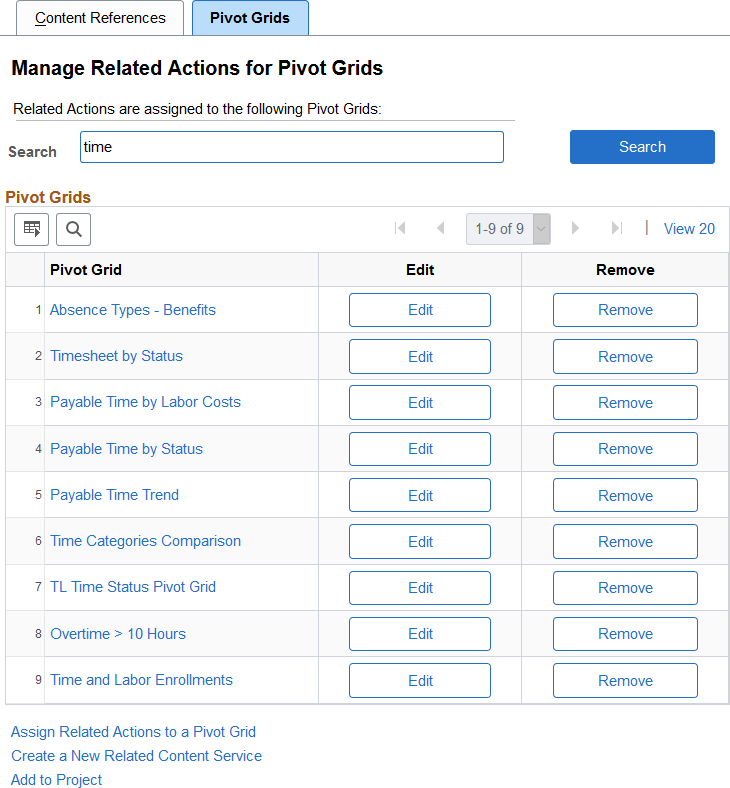The image size is (730, 788).
Task: Click Assign Related Actions to a Pivot Grid
Action: point(133,732)
